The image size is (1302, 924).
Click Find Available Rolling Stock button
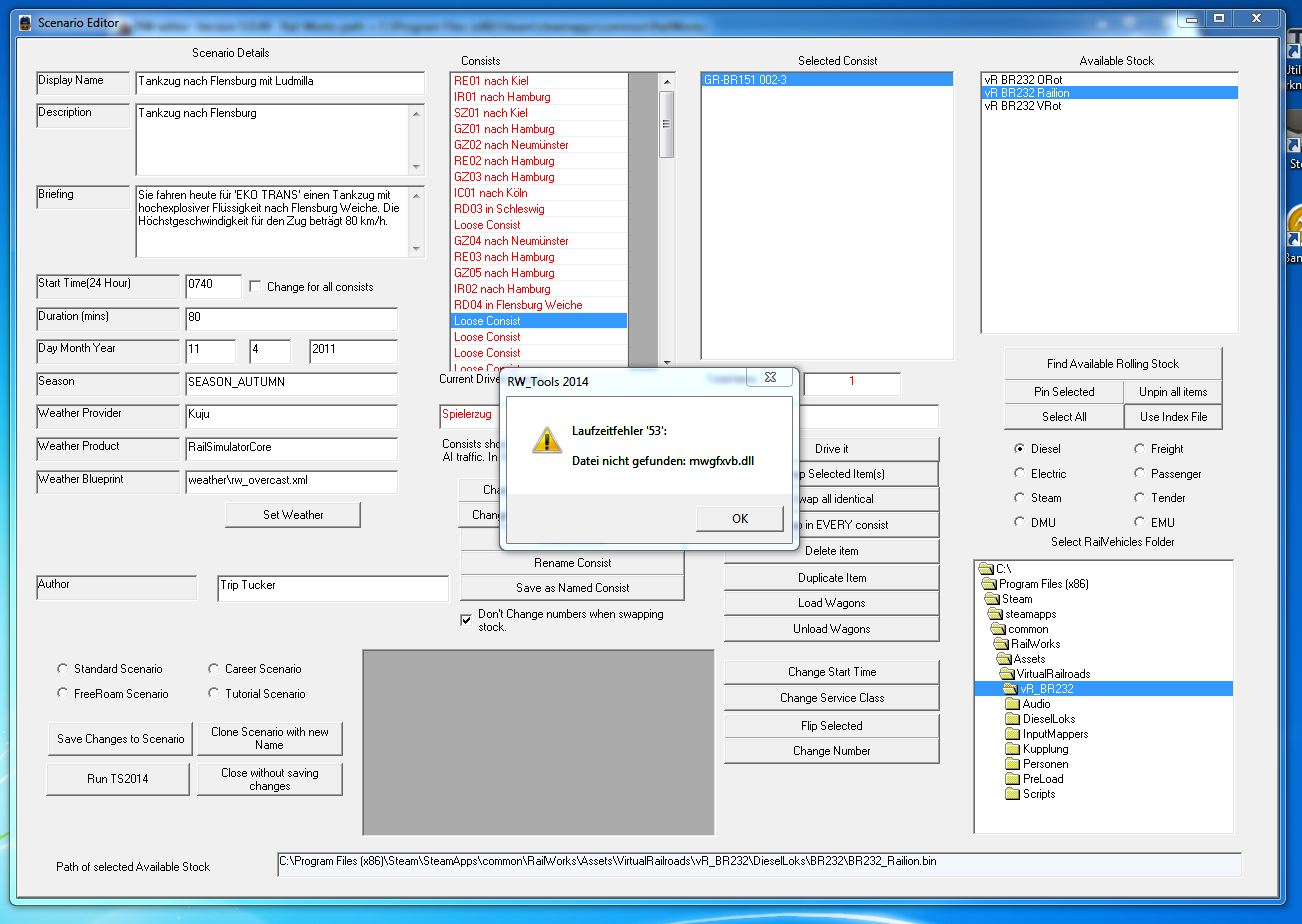(1112, 364)
